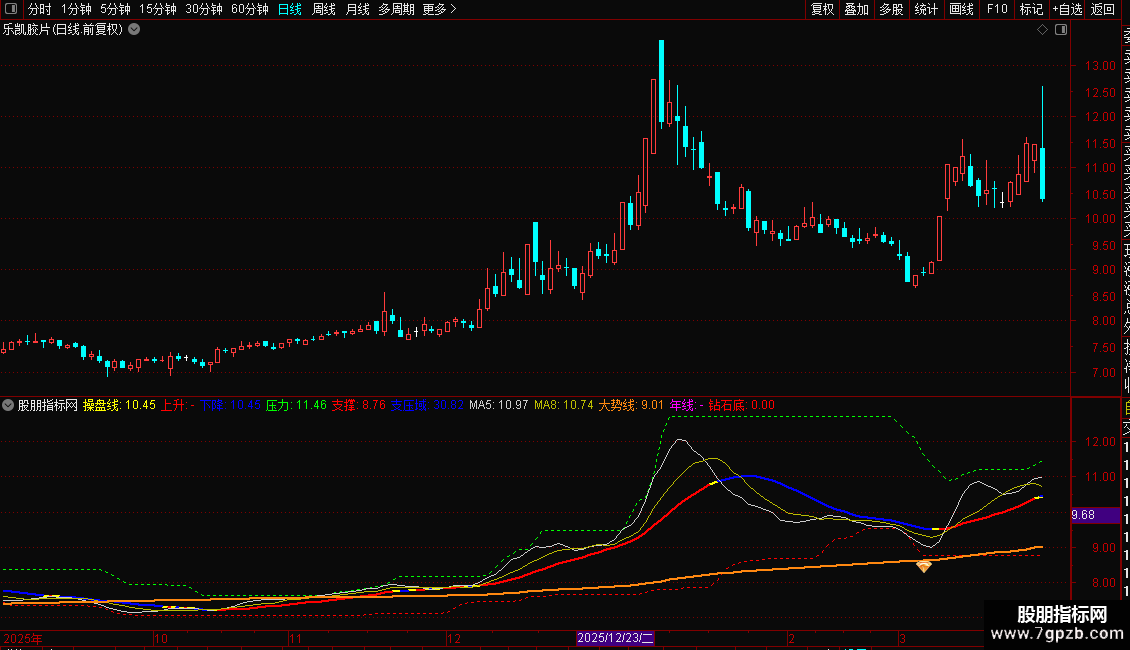Open the F10 company info
This screenshot has width=1130, height=650.
997,9
